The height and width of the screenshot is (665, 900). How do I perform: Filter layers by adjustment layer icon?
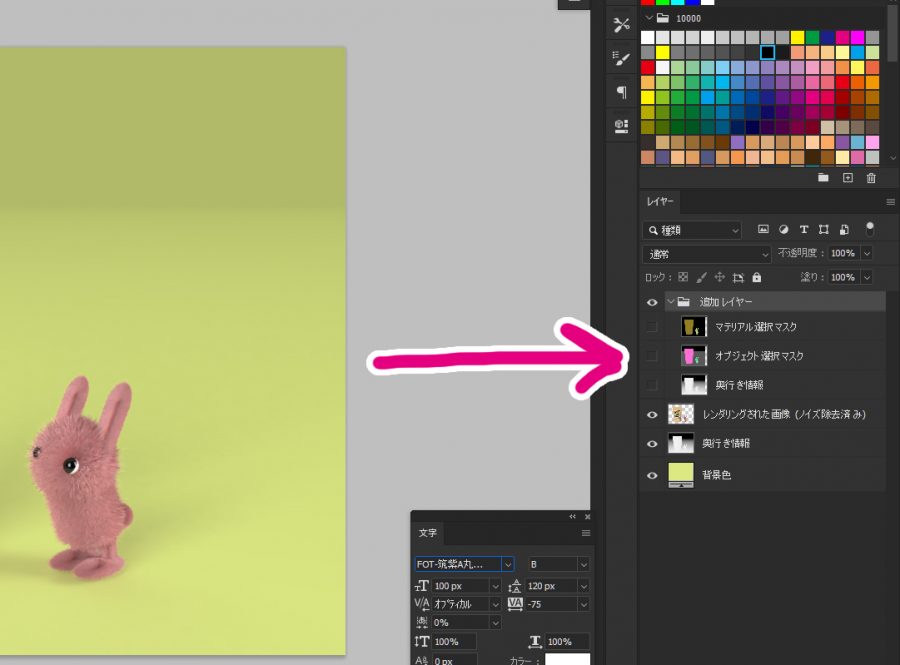(783, 229)
